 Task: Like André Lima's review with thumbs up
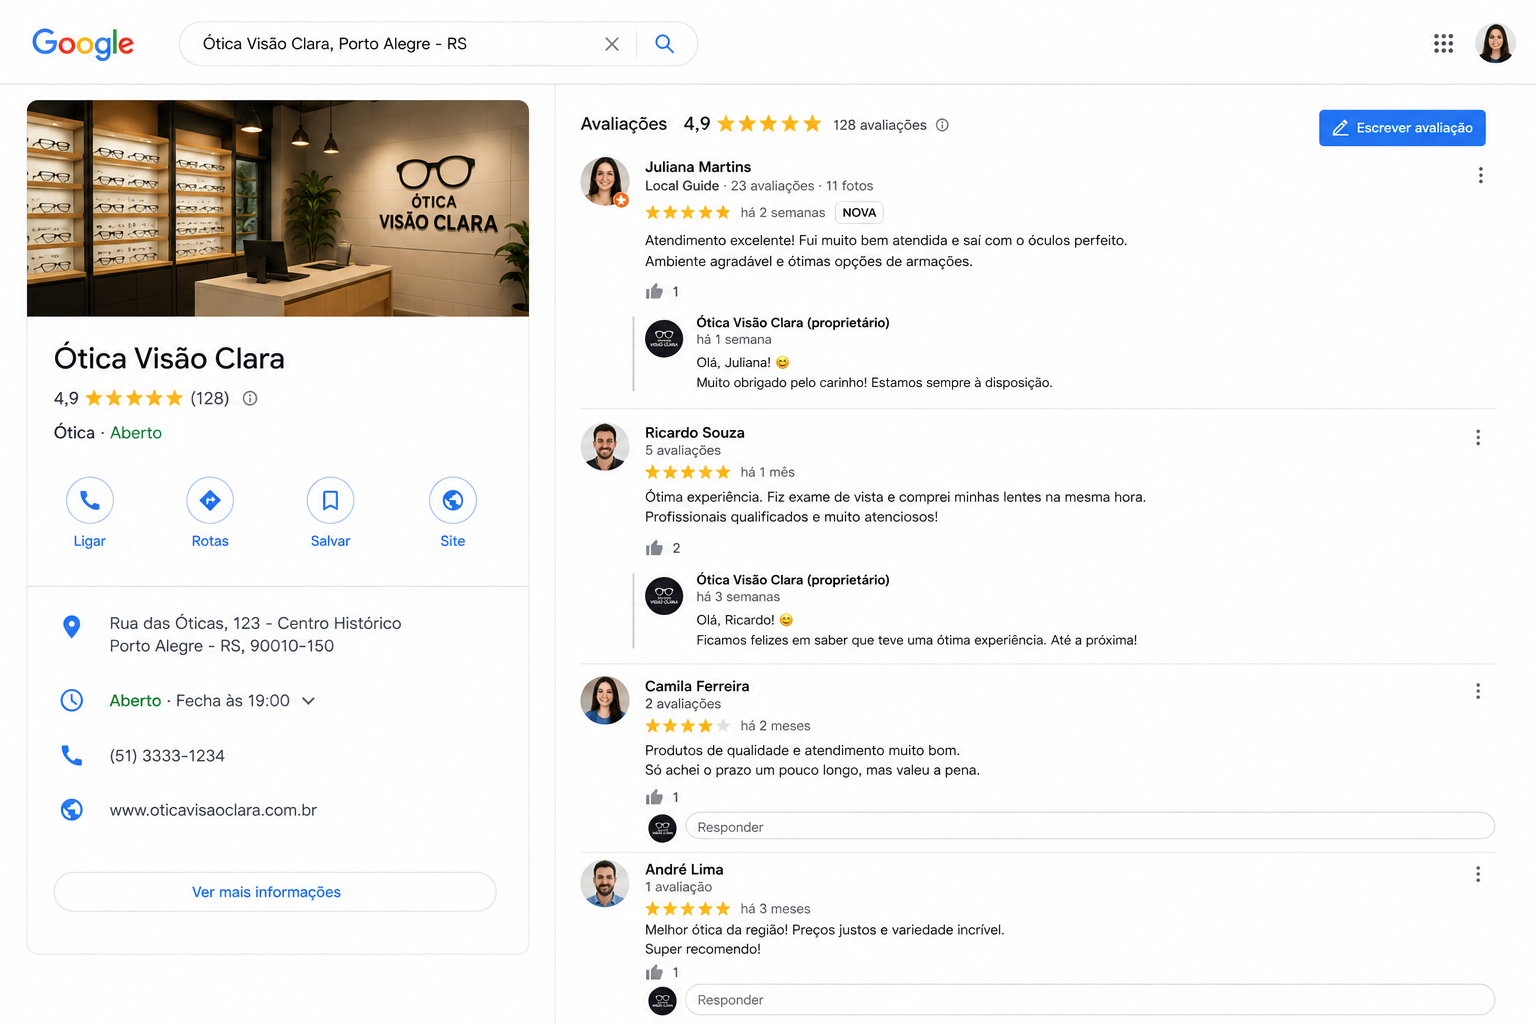coord(654,972)
